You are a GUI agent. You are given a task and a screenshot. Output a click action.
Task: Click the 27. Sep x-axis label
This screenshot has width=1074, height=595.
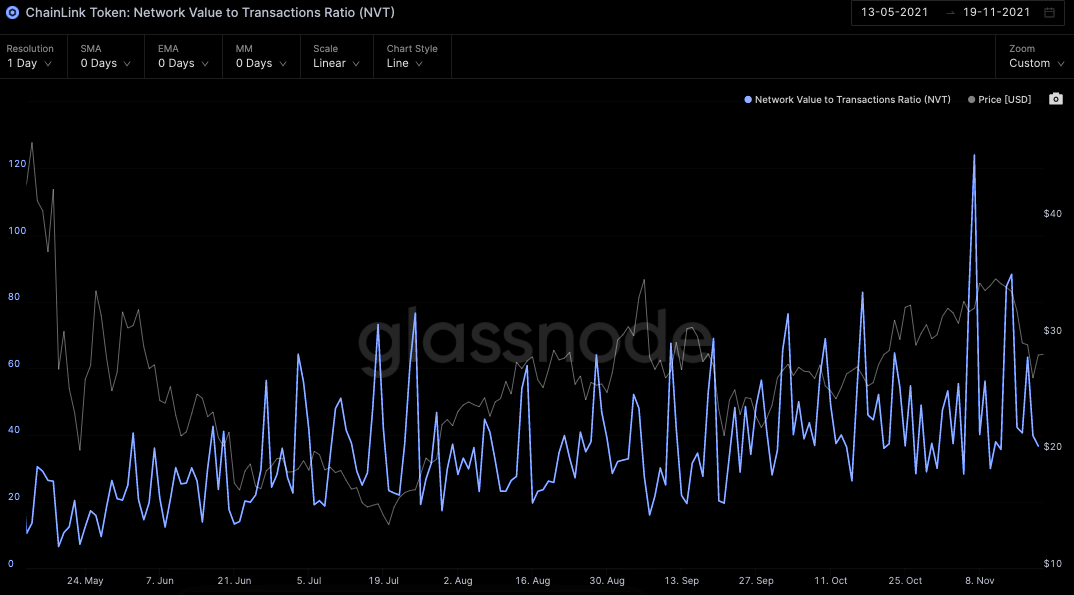756,581
